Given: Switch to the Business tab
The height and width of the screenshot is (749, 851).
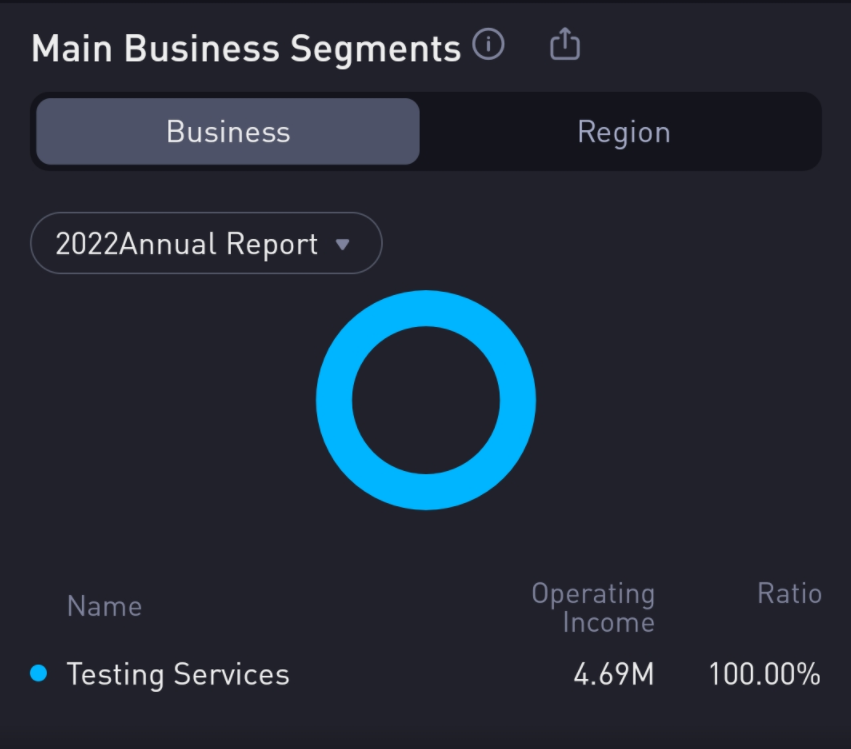Looking at the screenshot, I should pyautogui.click(x=228, y=132).
